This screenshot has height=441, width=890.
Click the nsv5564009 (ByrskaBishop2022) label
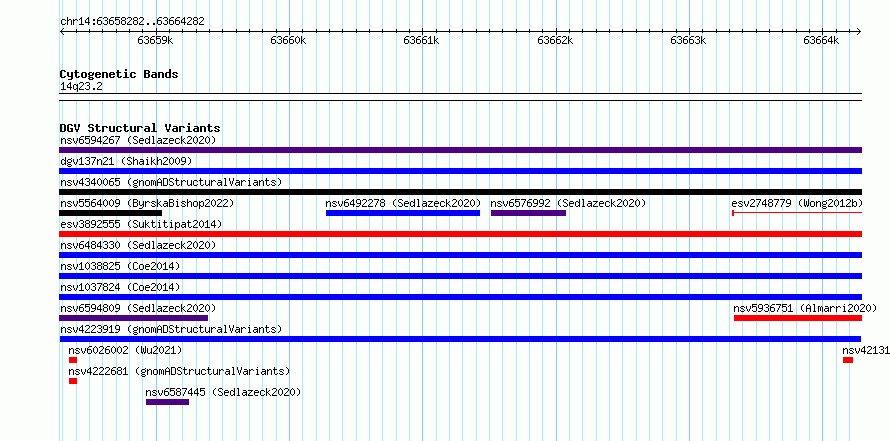click(147, 203)
